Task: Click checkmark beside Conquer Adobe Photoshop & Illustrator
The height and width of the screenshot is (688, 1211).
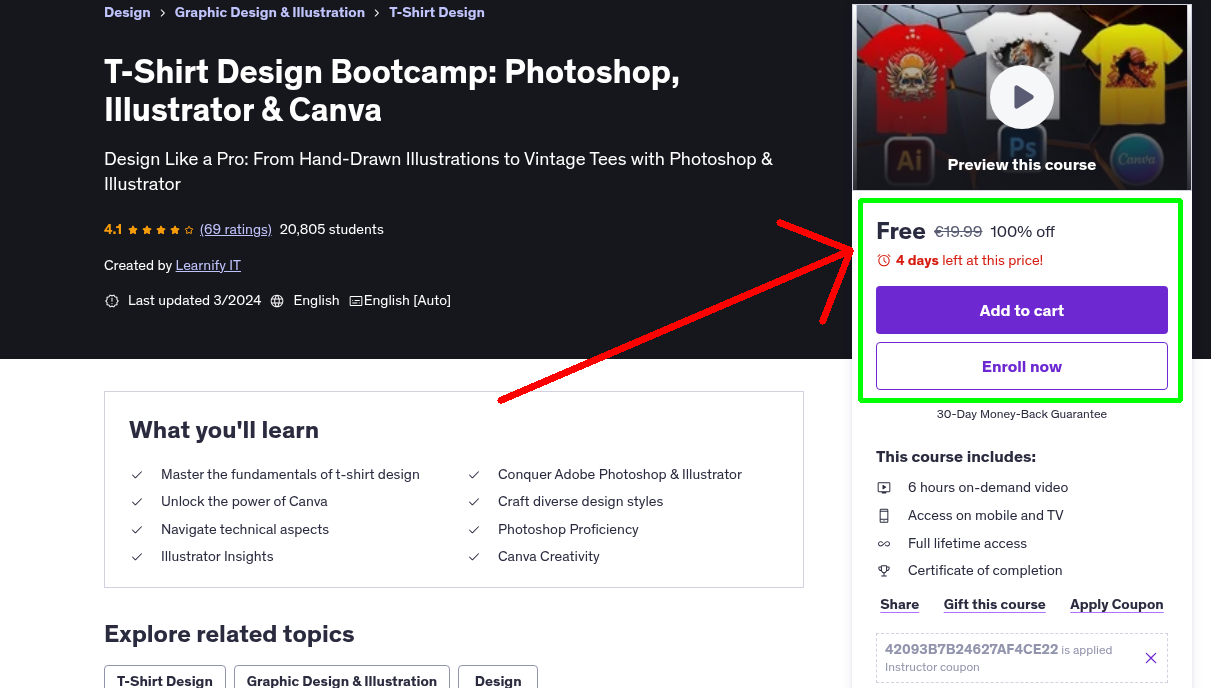Action: pyautogui.click(x=474, y=475)
